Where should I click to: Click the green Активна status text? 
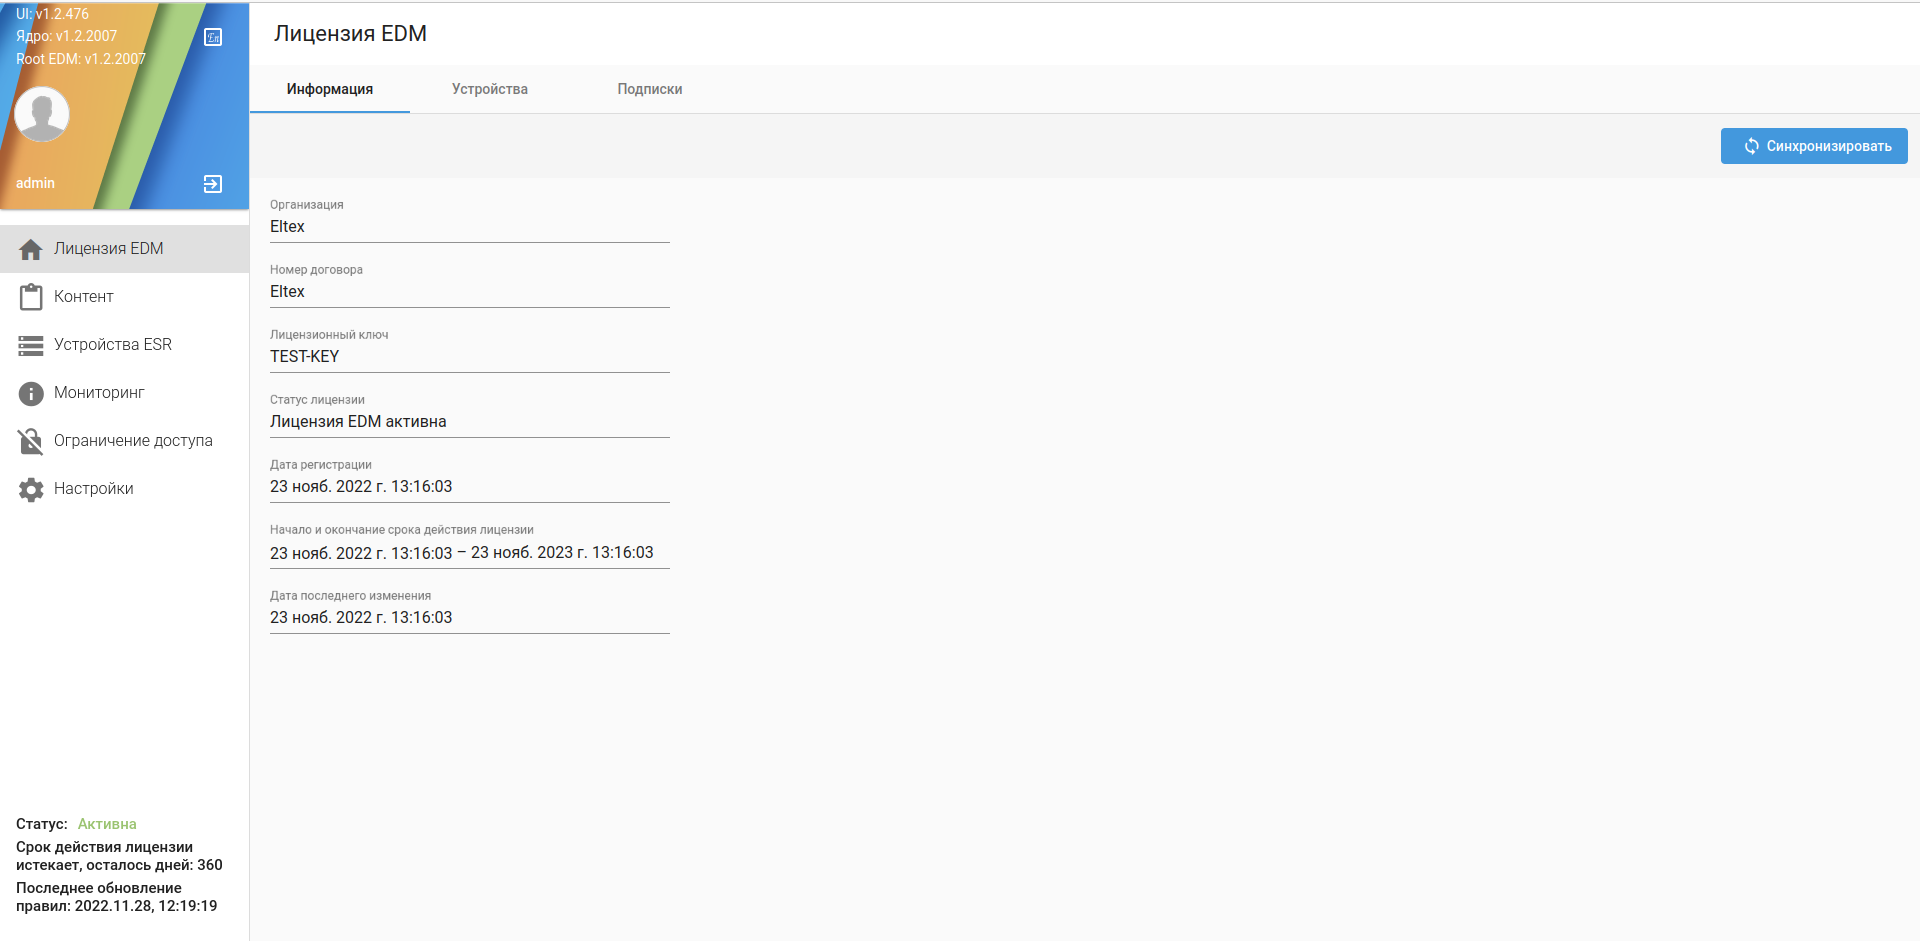[107, 824]
